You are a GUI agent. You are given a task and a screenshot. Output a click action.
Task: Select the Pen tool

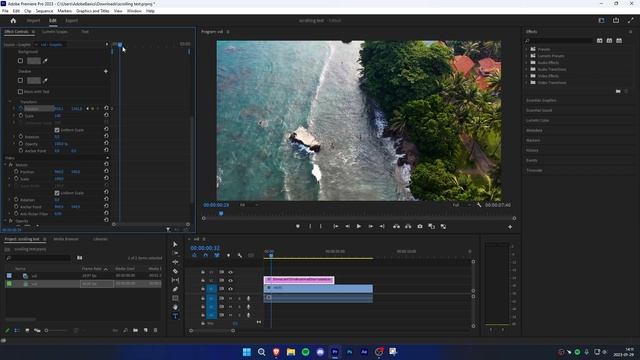pos(175,289)
